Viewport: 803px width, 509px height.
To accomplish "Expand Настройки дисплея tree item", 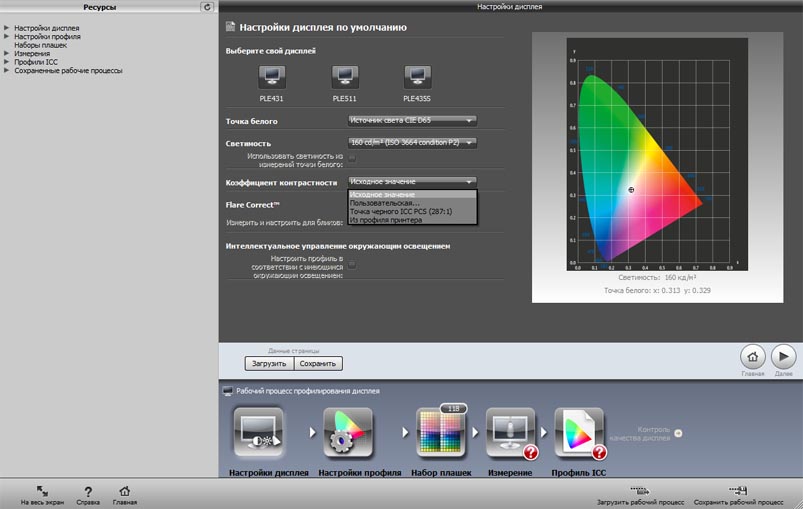I will tap(6, 28).
